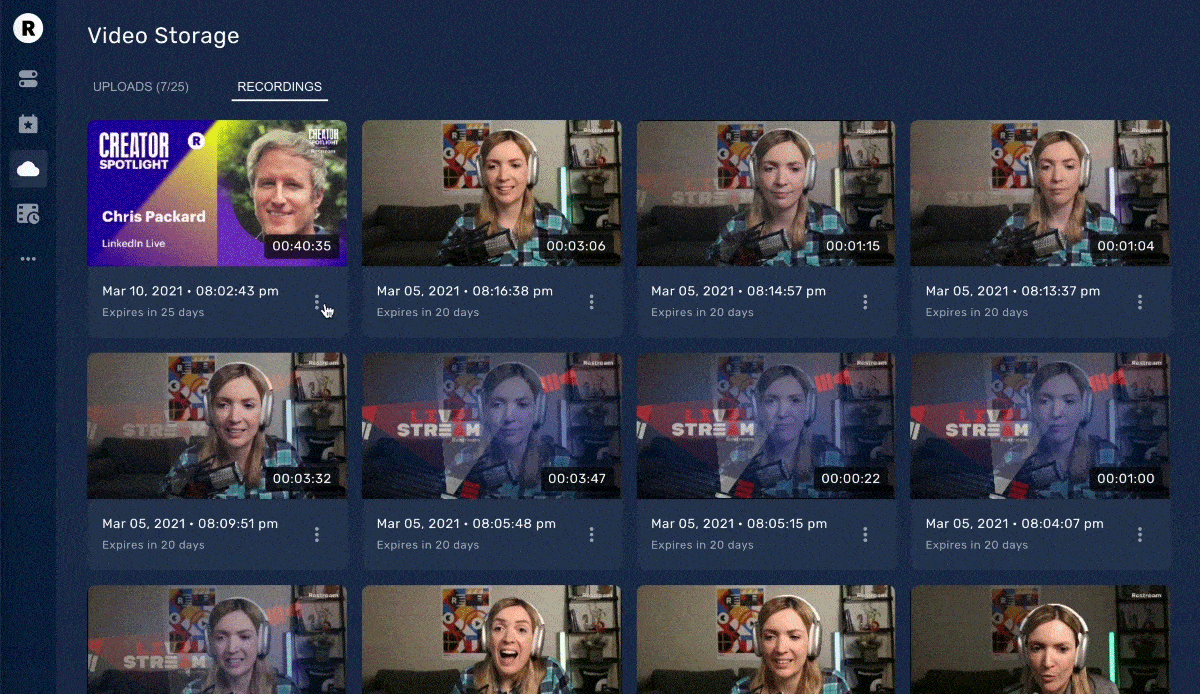1200x694 pixels.
Task: Open the Events calendar icon in the sidebar
Action: 27,123
